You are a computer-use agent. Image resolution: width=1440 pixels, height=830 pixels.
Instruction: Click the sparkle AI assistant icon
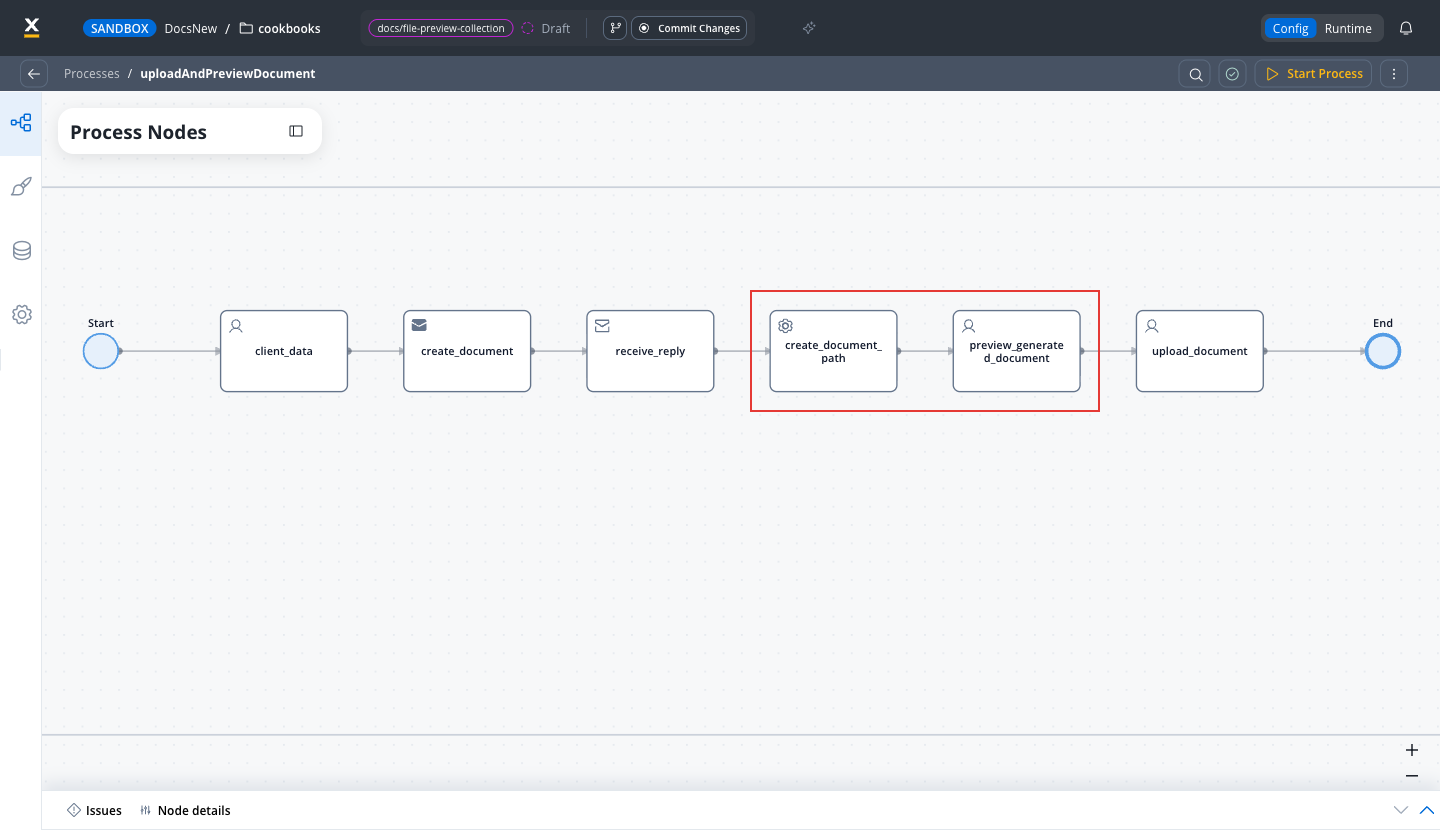coord(809,28)
